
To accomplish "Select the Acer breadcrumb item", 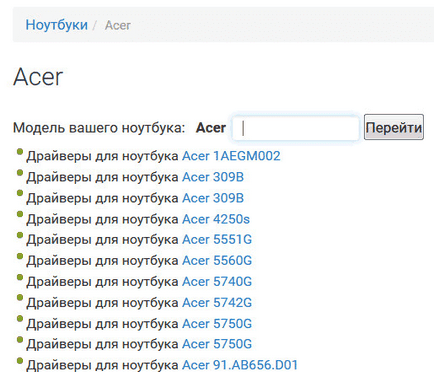I will [118, 25].
